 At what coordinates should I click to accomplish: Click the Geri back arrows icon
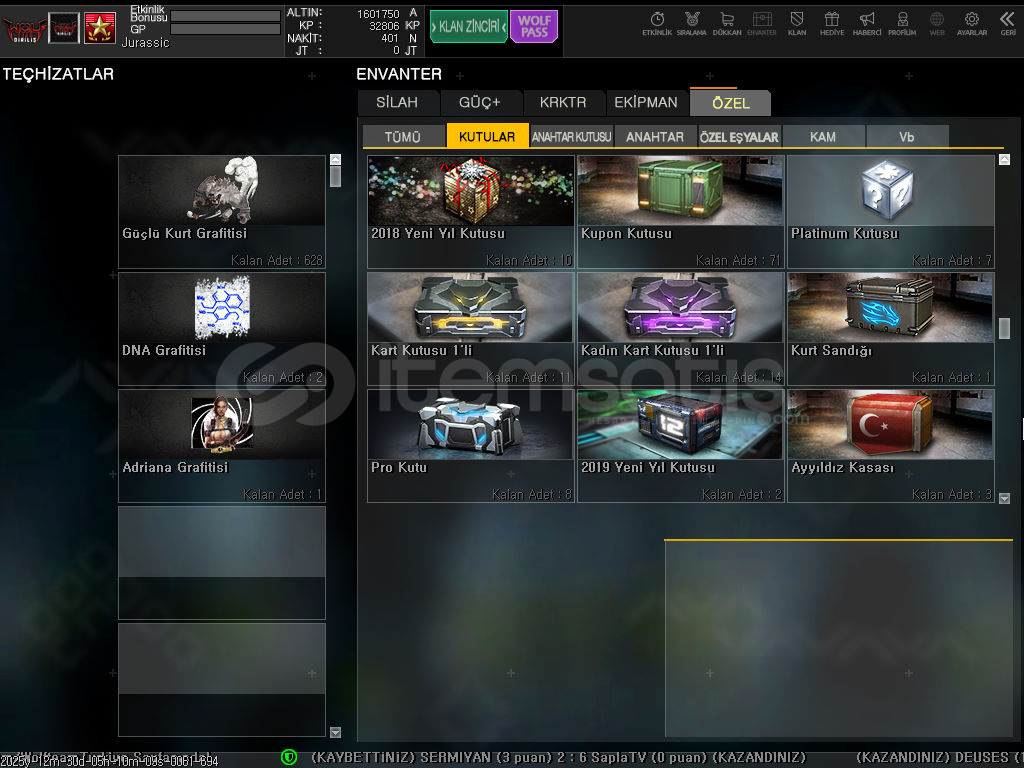tap(1007, 24)
